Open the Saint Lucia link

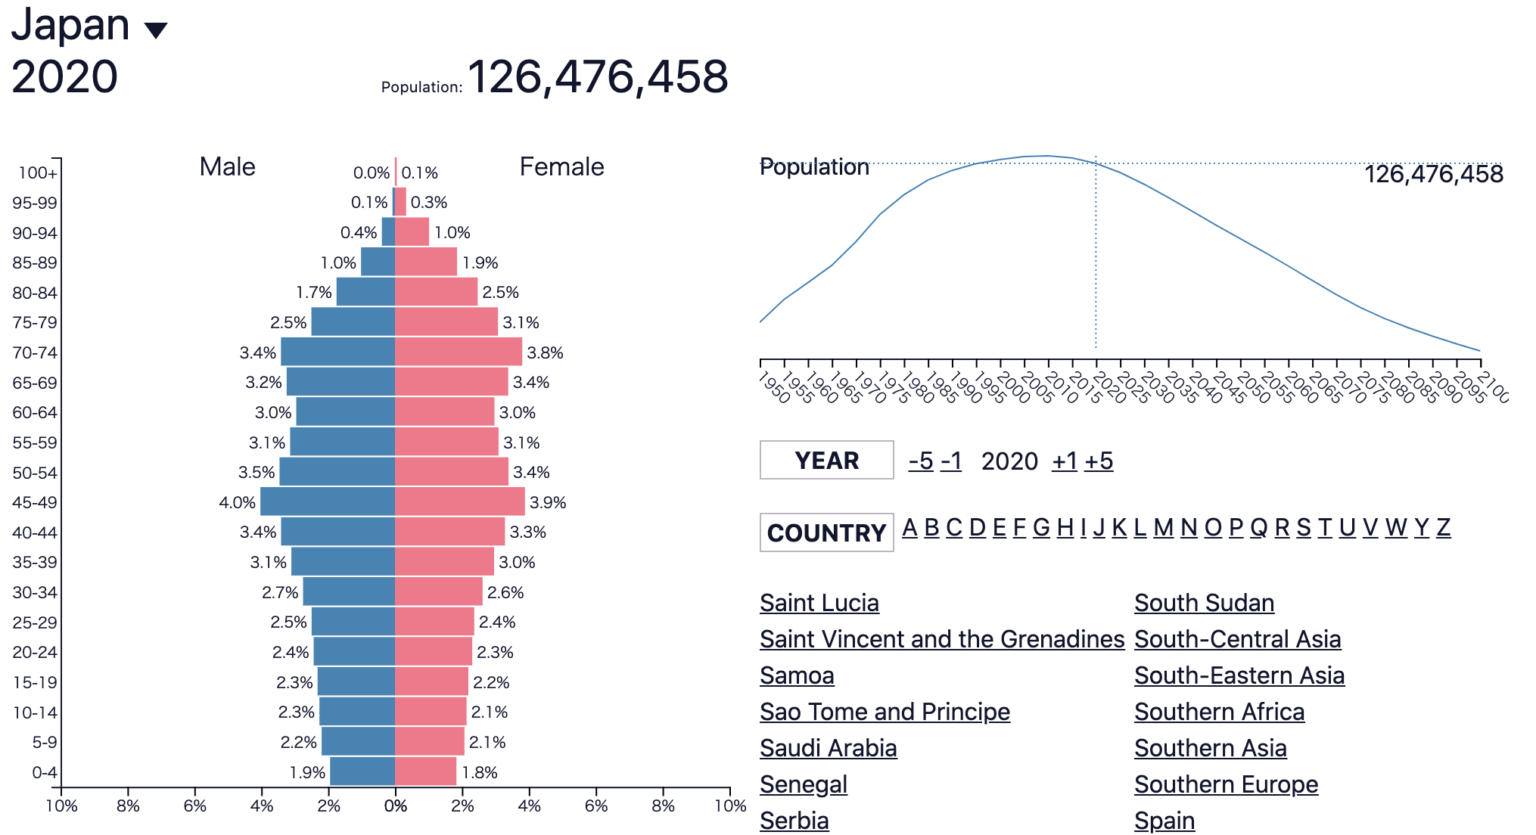pos(819,603)
